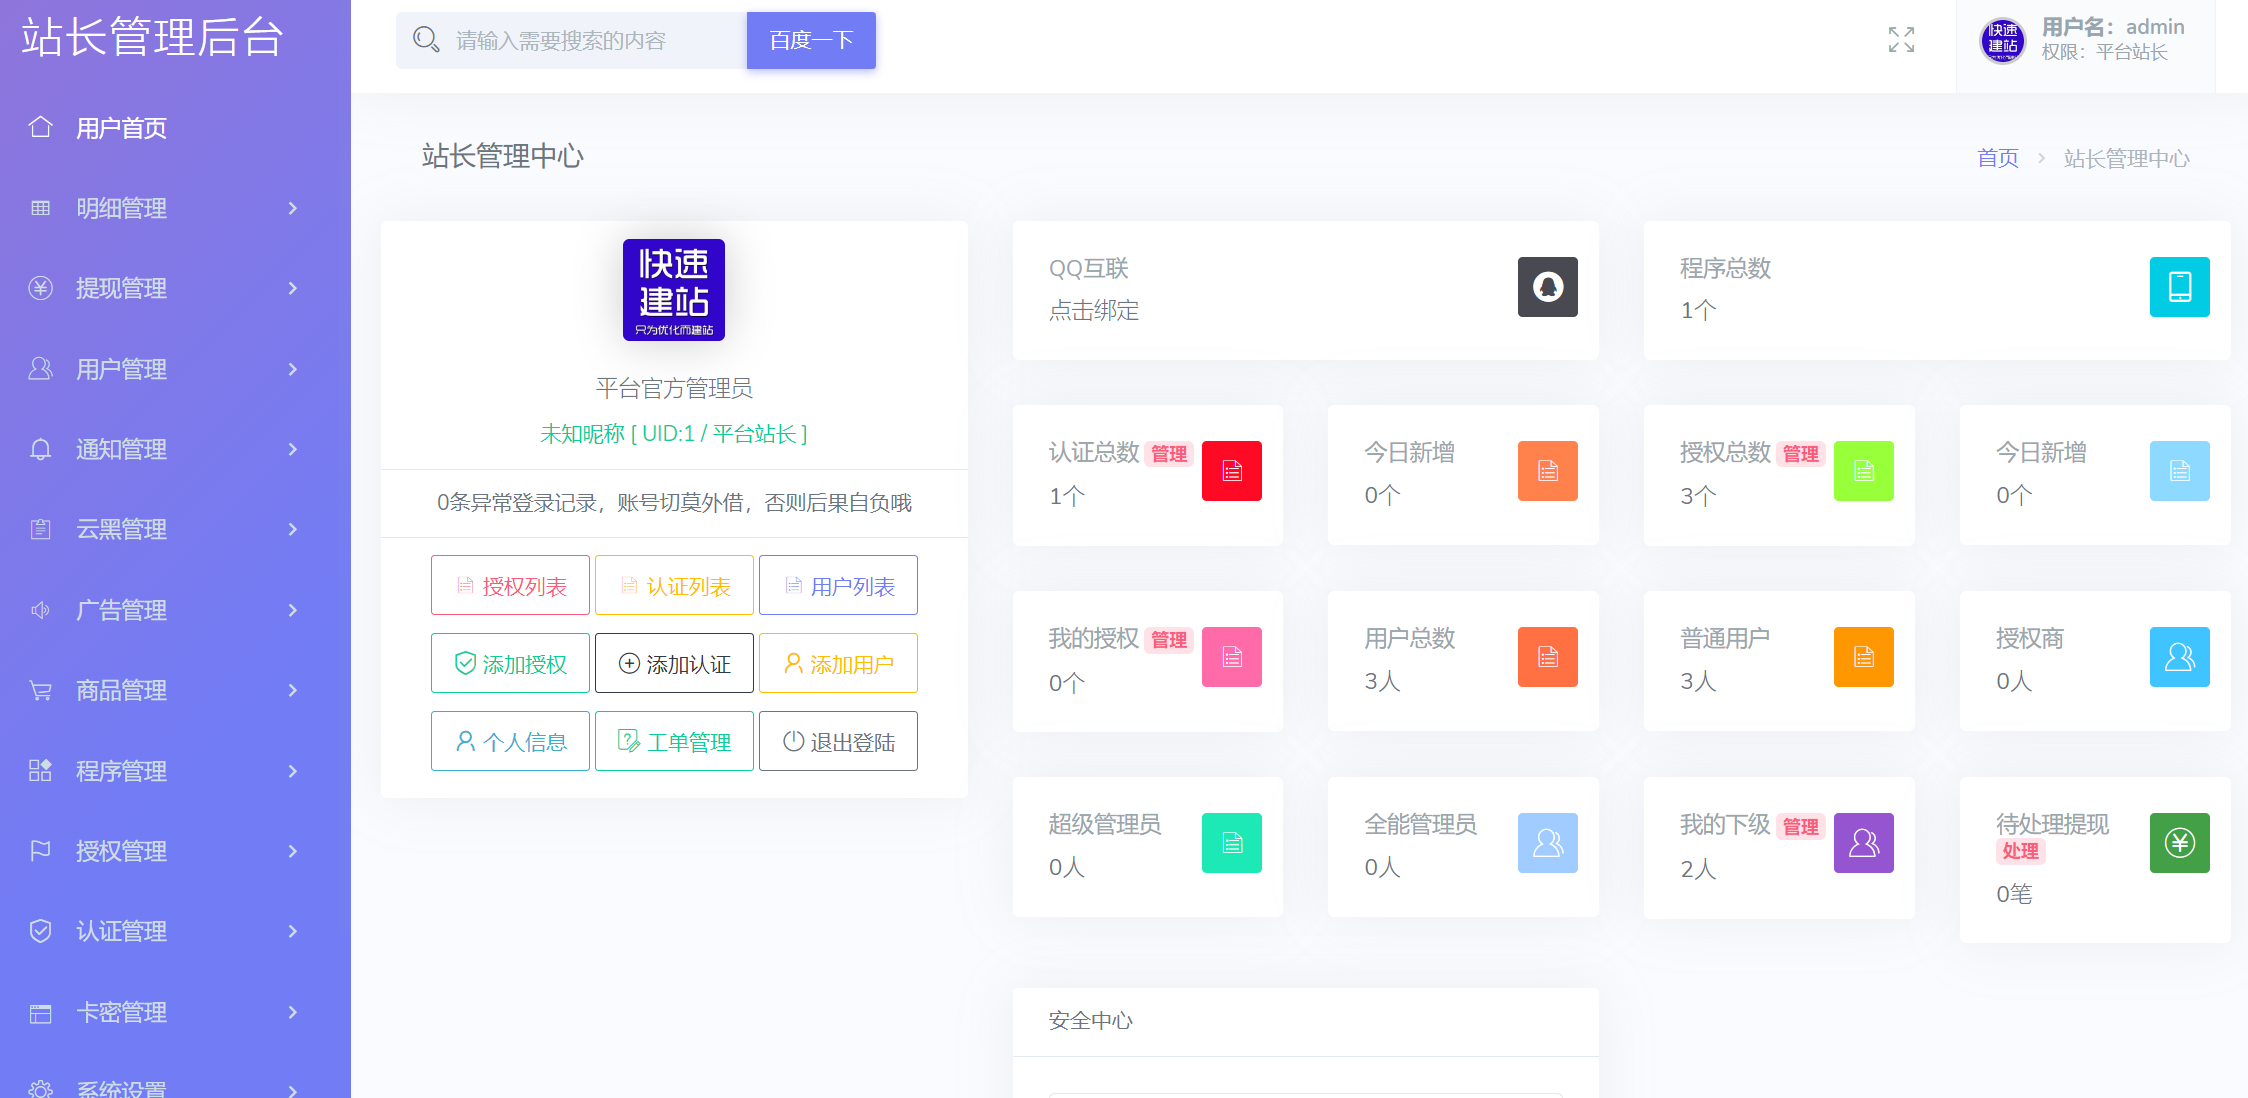Click the QQ penguin icon tile
Viewport: 2248px width, 1098px height.
(x=1547, y=287)
